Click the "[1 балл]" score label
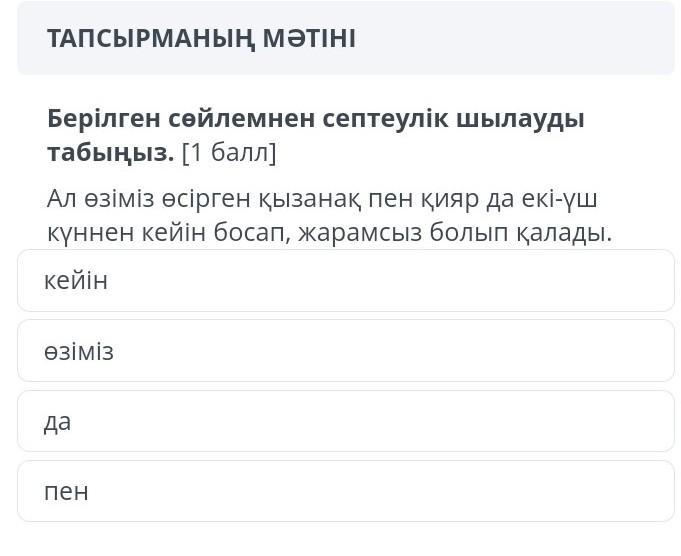Viewport: 681px width, 556px height. point(229,154)
